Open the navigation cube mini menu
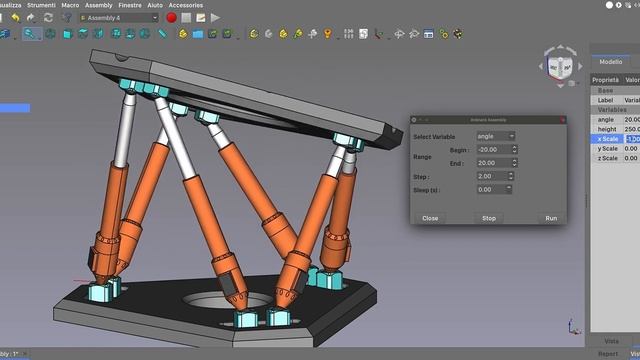640x360 pixels. click(x=572, y=83)
